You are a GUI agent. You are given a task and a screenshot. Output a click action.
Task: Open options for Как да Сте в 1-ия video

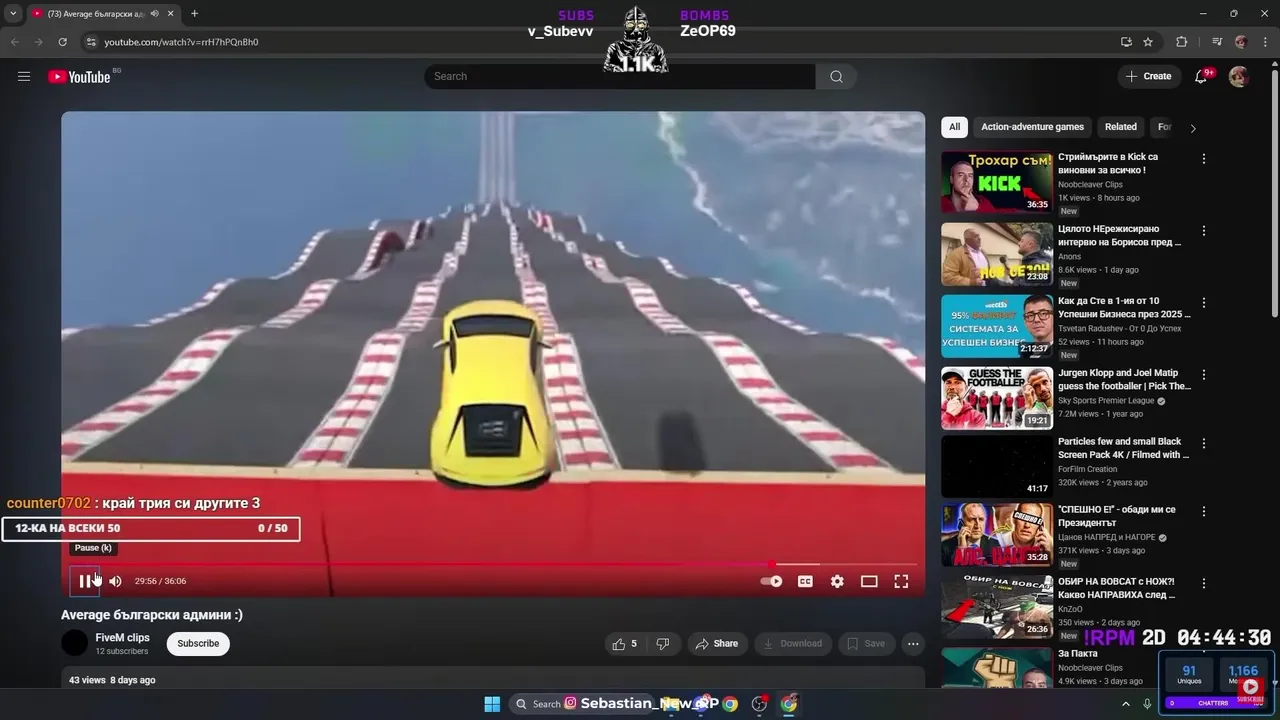point(1204,303)
